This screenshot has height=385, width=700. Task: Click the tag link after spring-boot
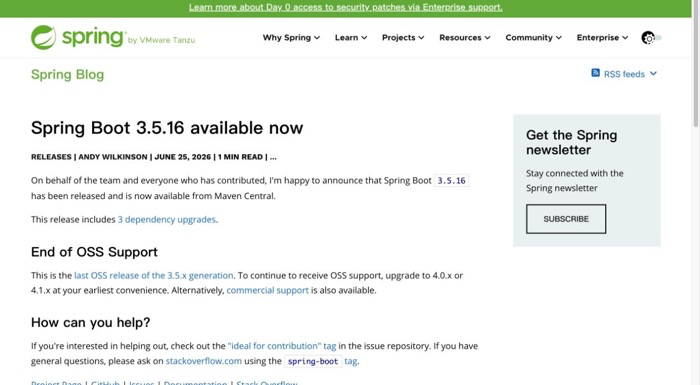[350, 361]
